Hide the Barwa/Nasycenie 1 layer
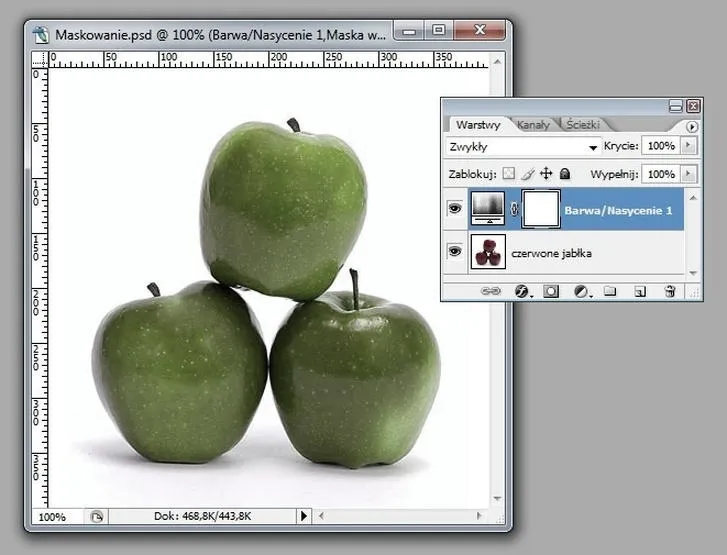This screenshot has width=727, height=555. click(x=455, y=208)
